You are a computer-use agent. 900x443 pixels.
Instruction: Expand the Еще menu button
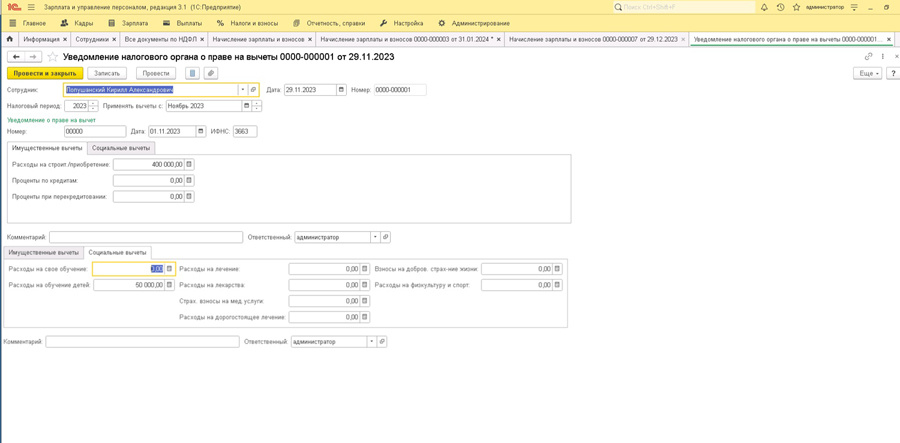867,73
